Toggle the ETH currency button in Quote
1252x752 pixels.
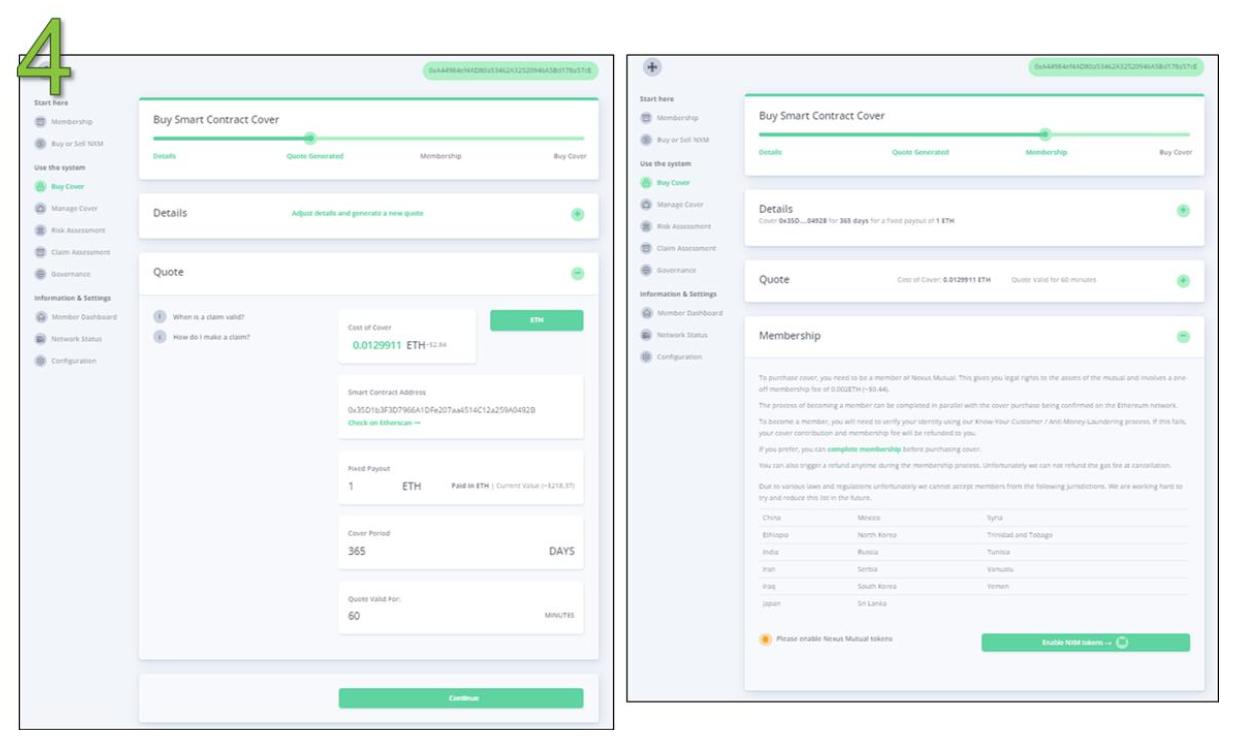pyautogui.click(x=536, y=320)
